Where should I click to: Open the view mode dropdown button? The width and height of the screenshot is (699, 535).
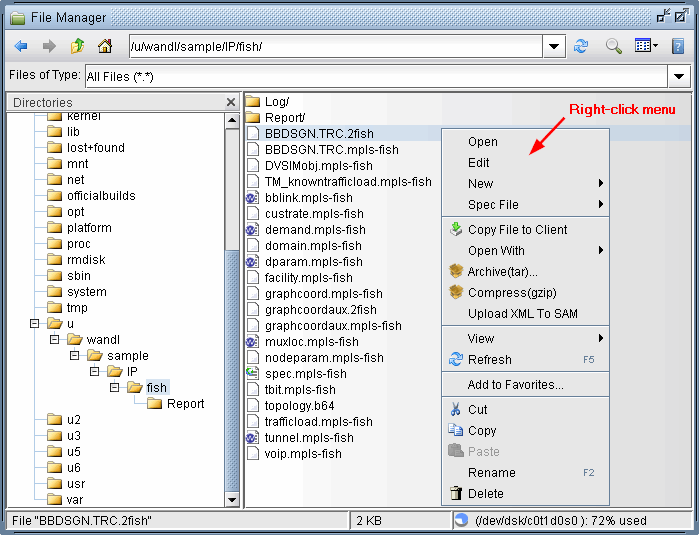click(646, 46)
